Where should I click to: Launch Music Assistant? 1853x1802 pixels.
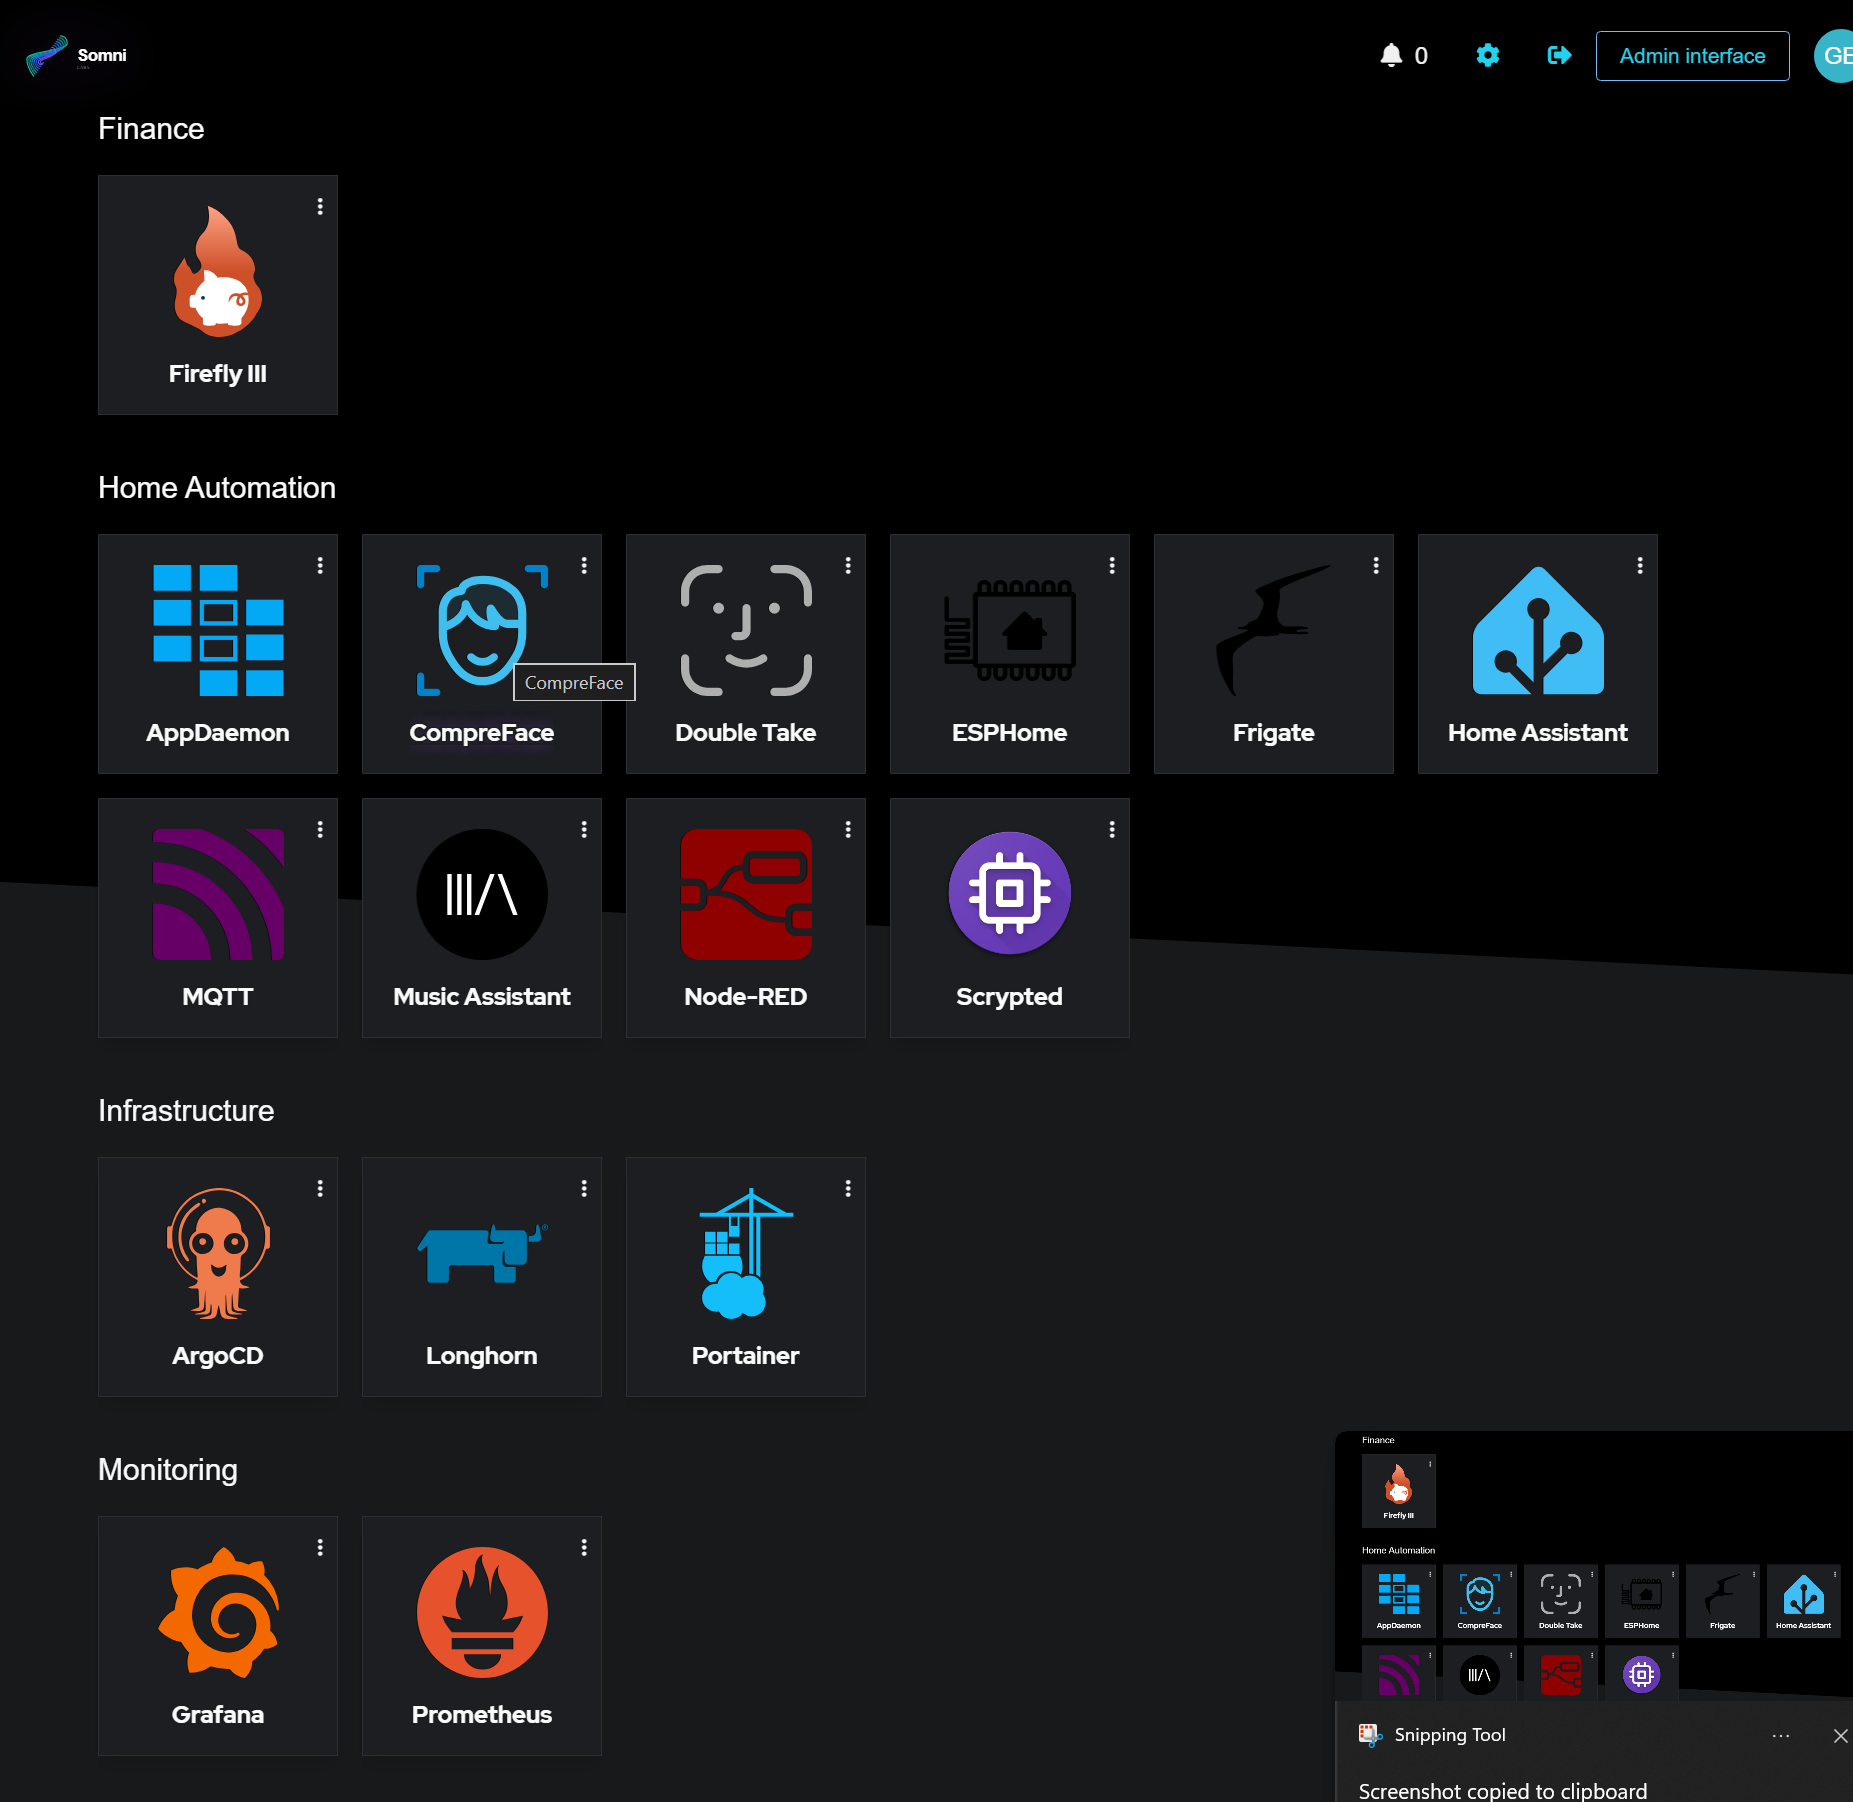coord(481,915)
